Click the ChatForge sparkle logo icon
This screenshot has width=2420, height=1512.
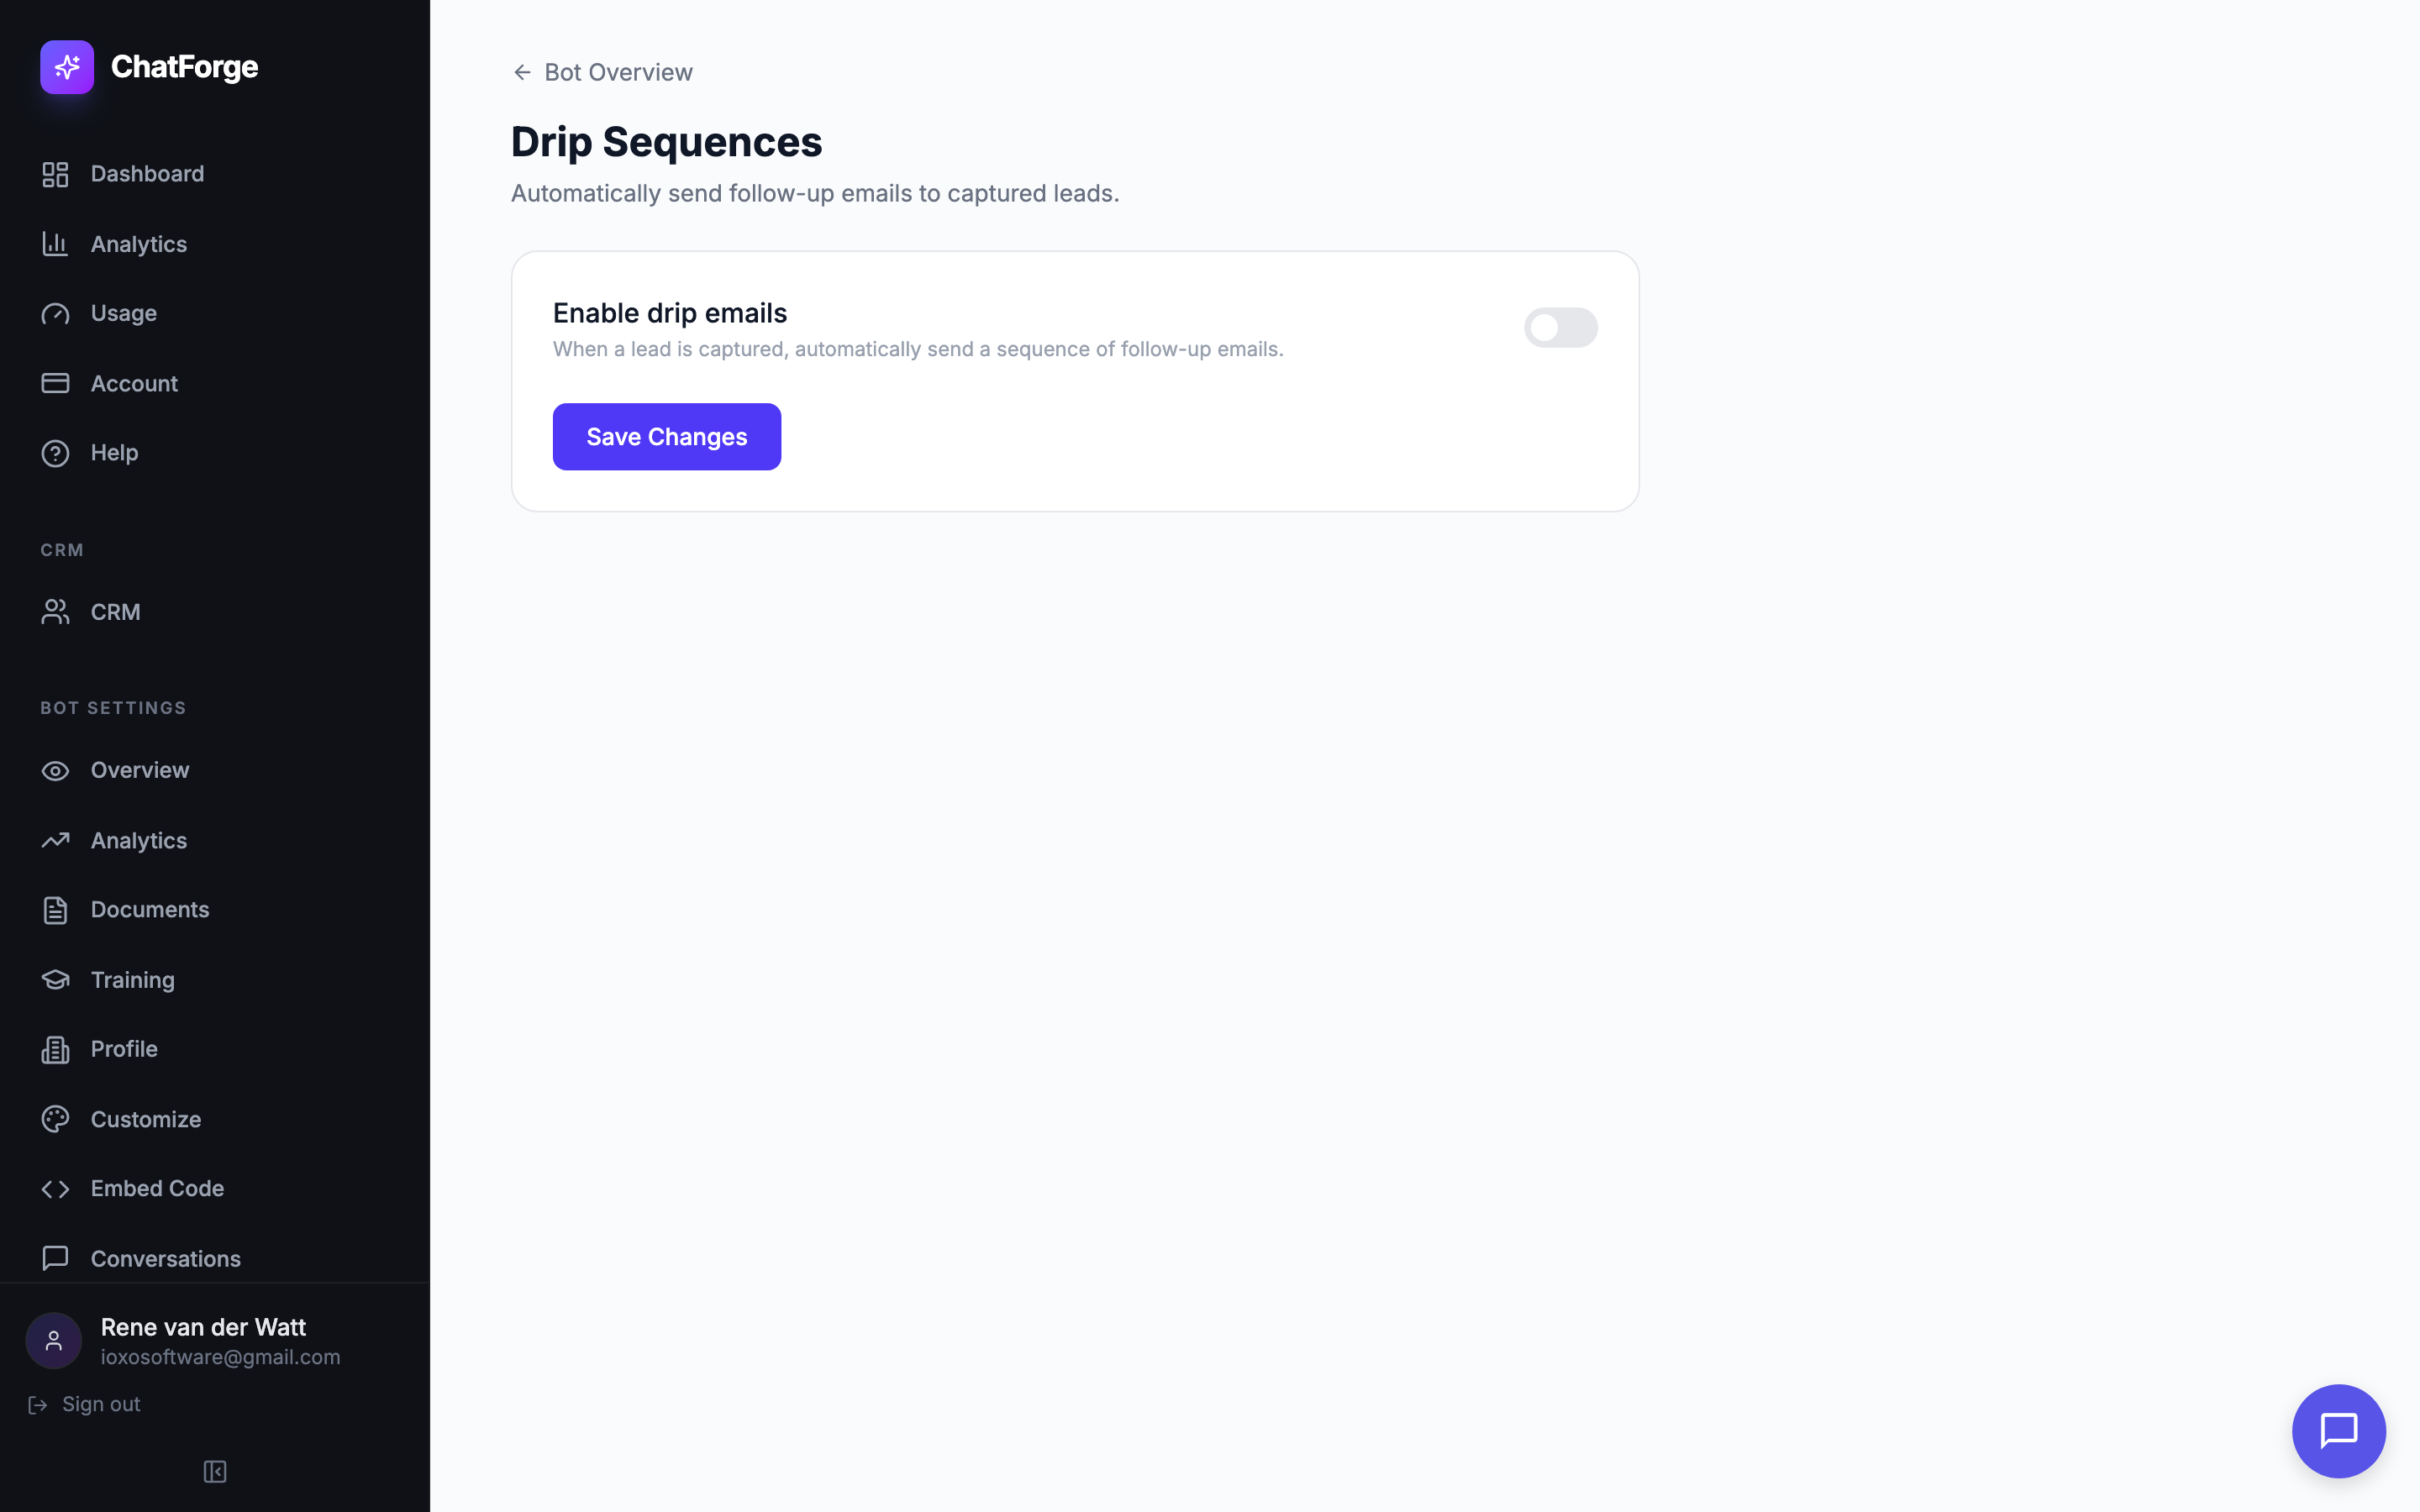click(67, 67)
